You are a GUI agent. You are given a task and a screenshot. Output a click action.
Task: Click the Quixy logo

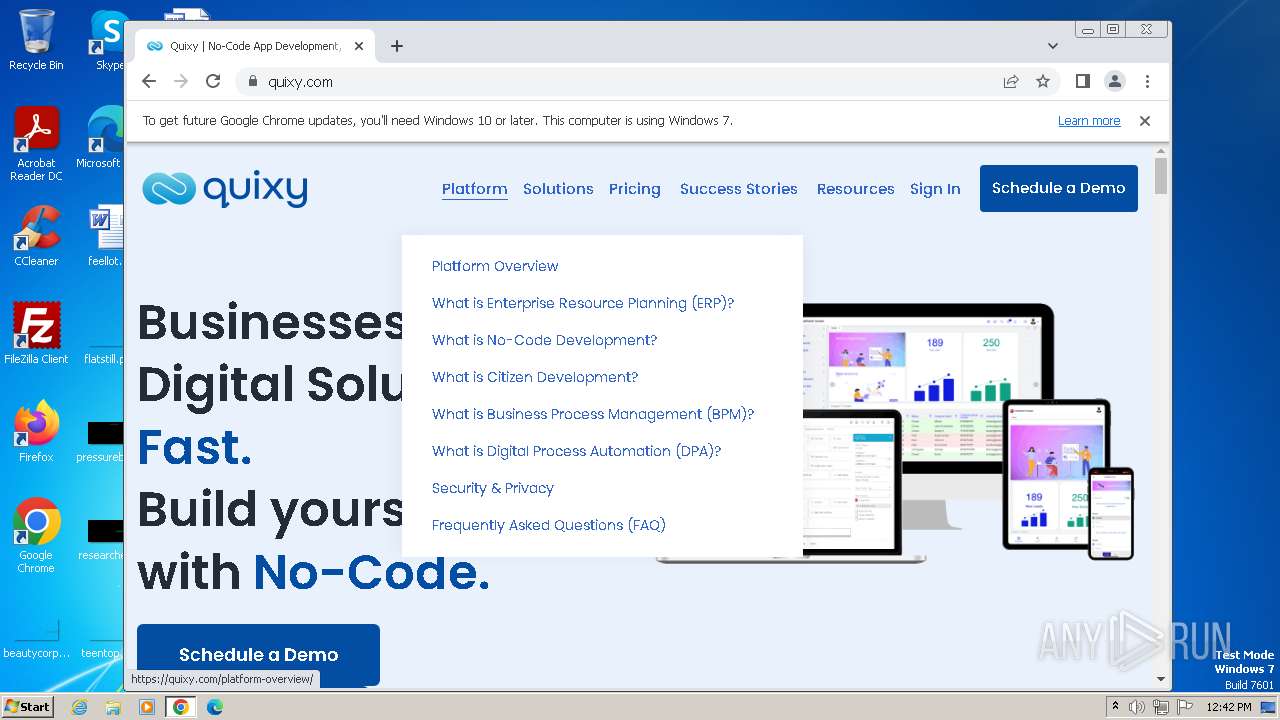point(225,188)
